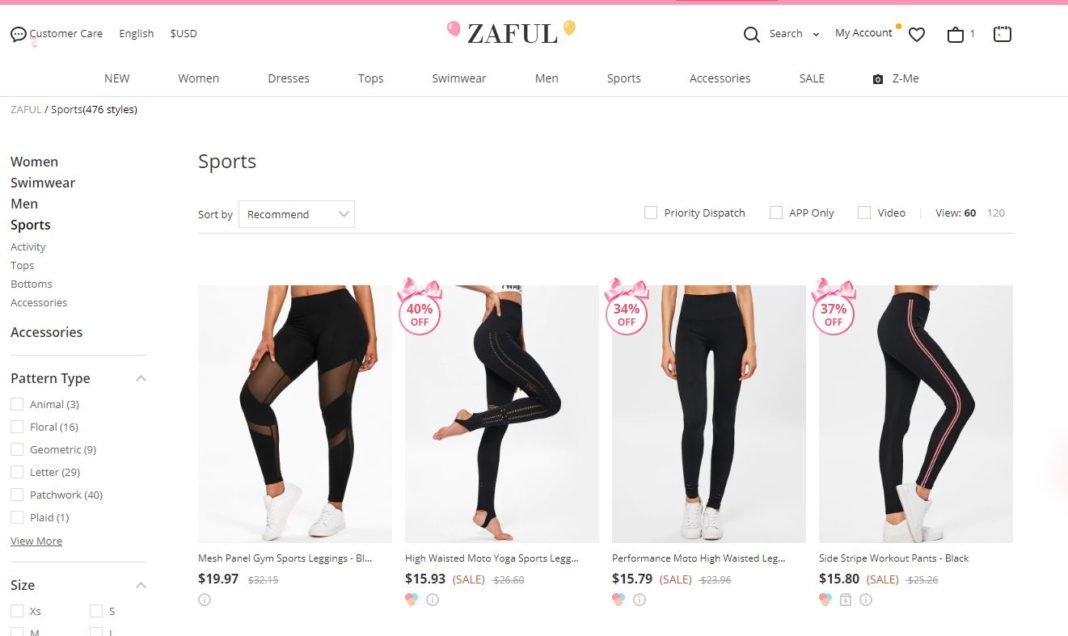Collapse the Pattern Type filter section
Screen dimensions: 1068x636
click(x=141, y=379)
